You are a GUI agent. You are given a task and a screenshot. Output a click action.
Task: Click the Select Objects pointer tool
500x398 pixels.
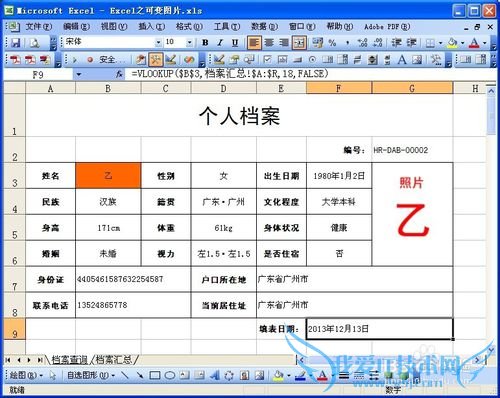(x=53, y=376)
